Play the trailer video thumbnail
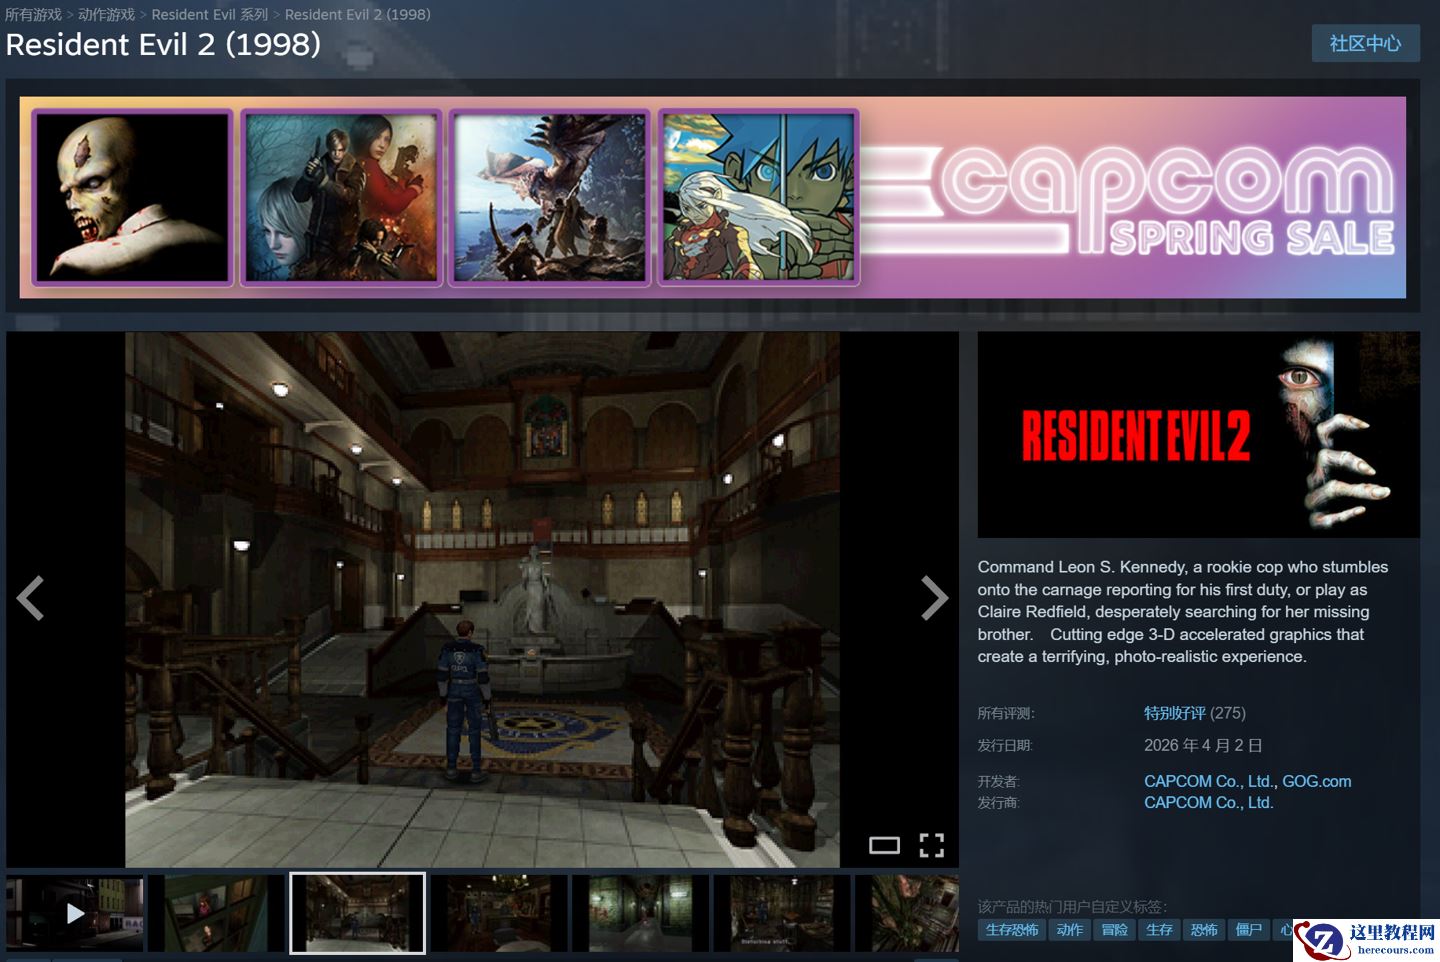The image size is (1440, 962). [75, 913]
